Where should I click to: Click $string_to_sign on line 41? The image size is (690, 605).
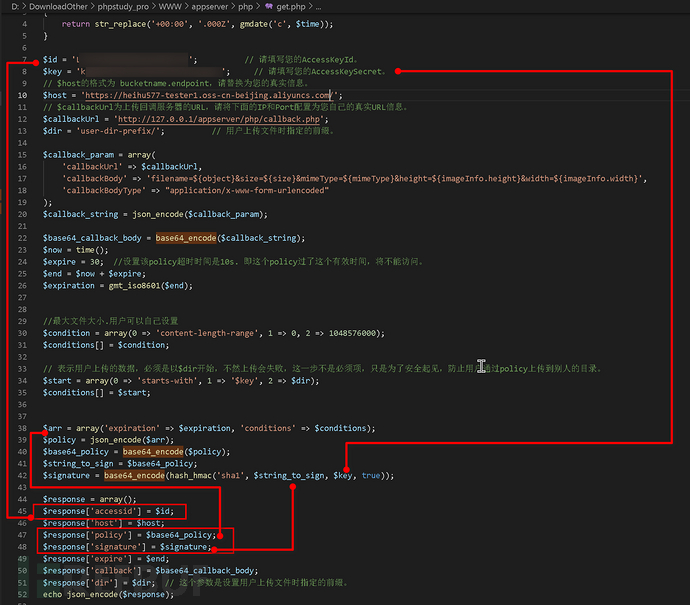click(x=78, y=464)
